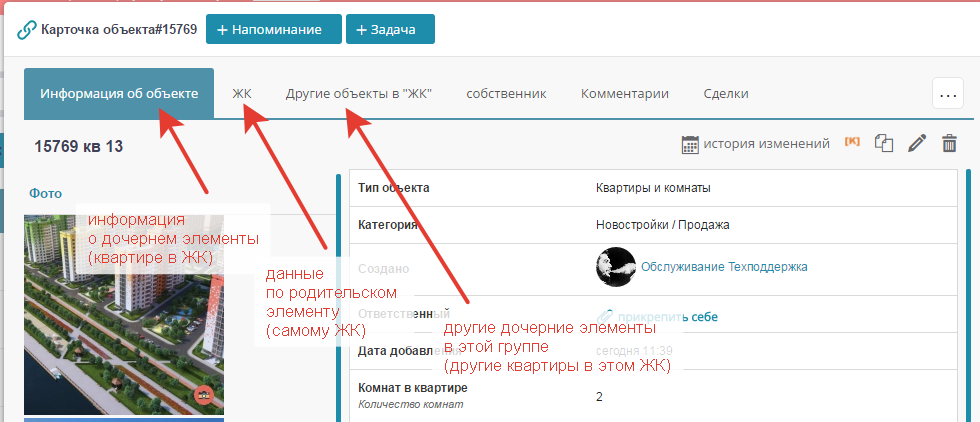The width and height of the screenshot is (980, 422).
Task: View история изменений link
Action: click(x=767, y=144)
